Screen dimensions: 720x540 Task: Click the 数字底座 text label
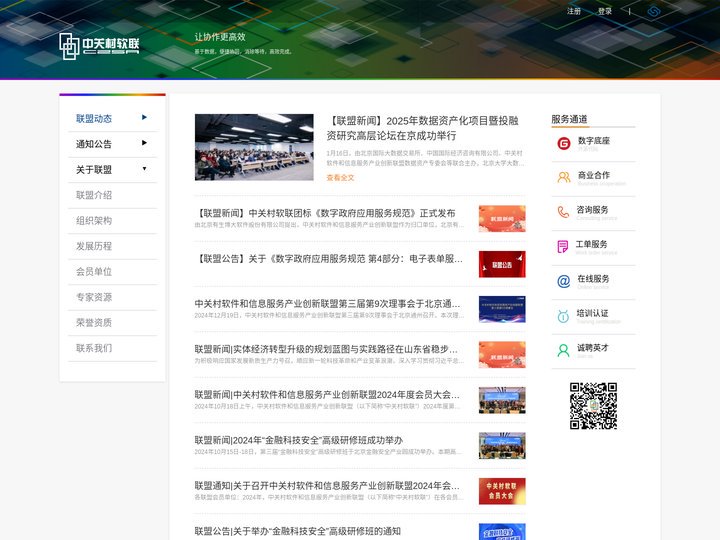tap(594, 141)
